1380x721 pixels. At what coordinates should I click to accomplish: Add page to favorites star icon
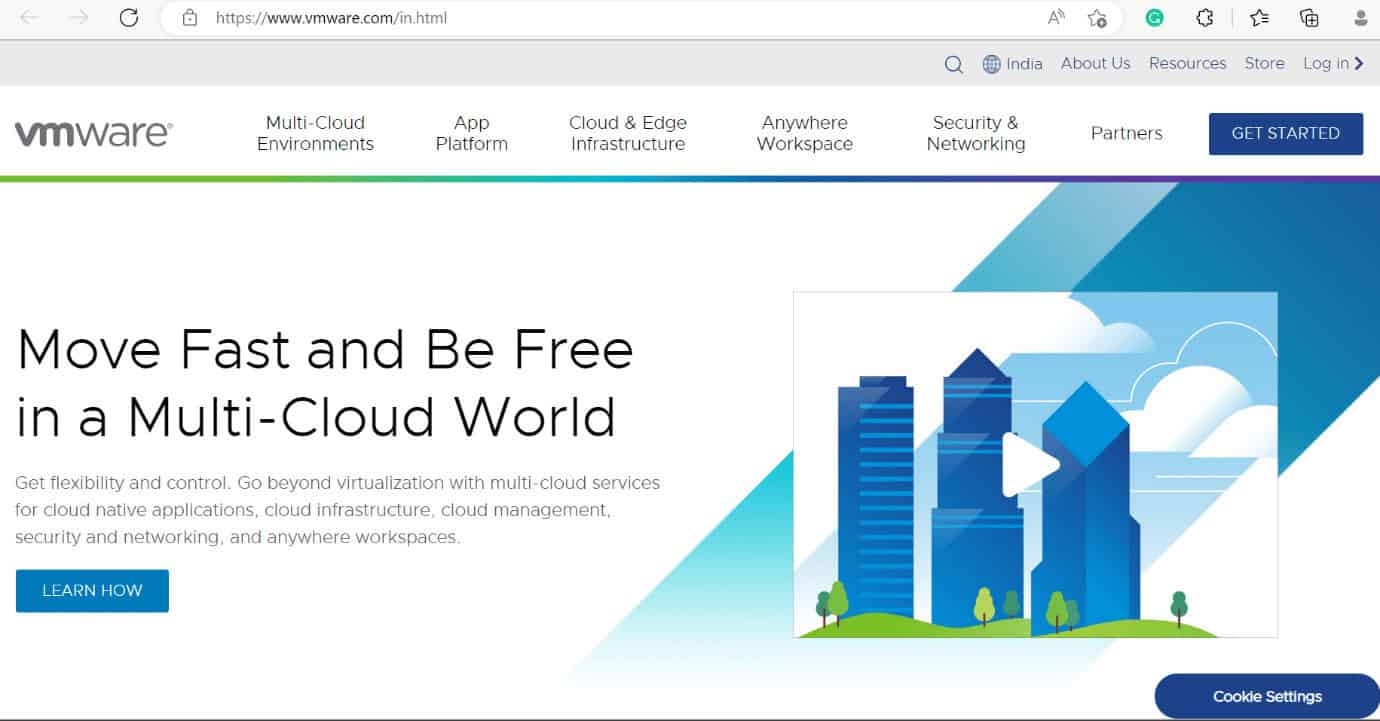pos(1097,18)
